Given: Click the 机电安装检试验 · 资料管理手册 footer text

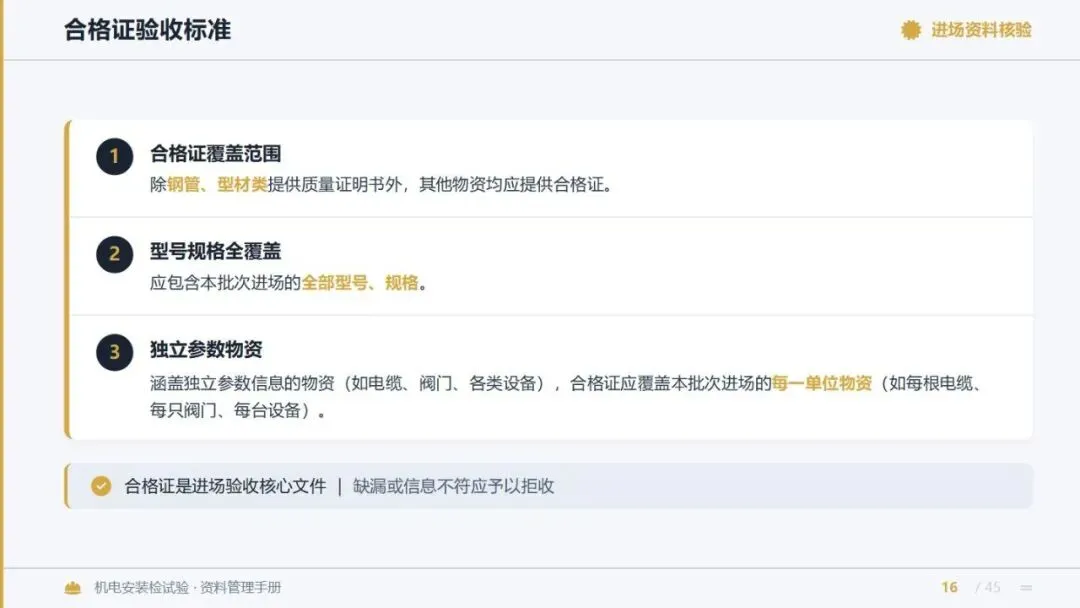Looking at the screenshot, I should point(187,587).
